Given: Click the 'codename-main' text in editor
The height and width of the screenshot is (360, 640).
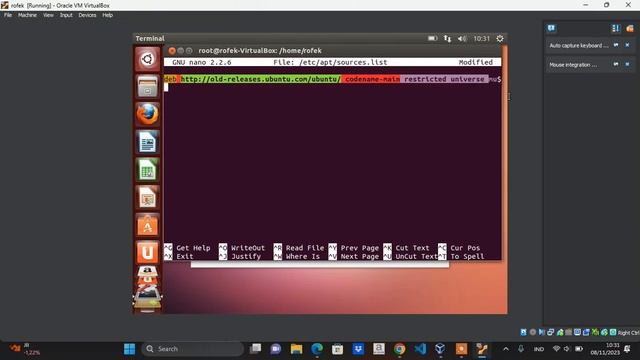Looking at the screenshot, I should (372, 79).
